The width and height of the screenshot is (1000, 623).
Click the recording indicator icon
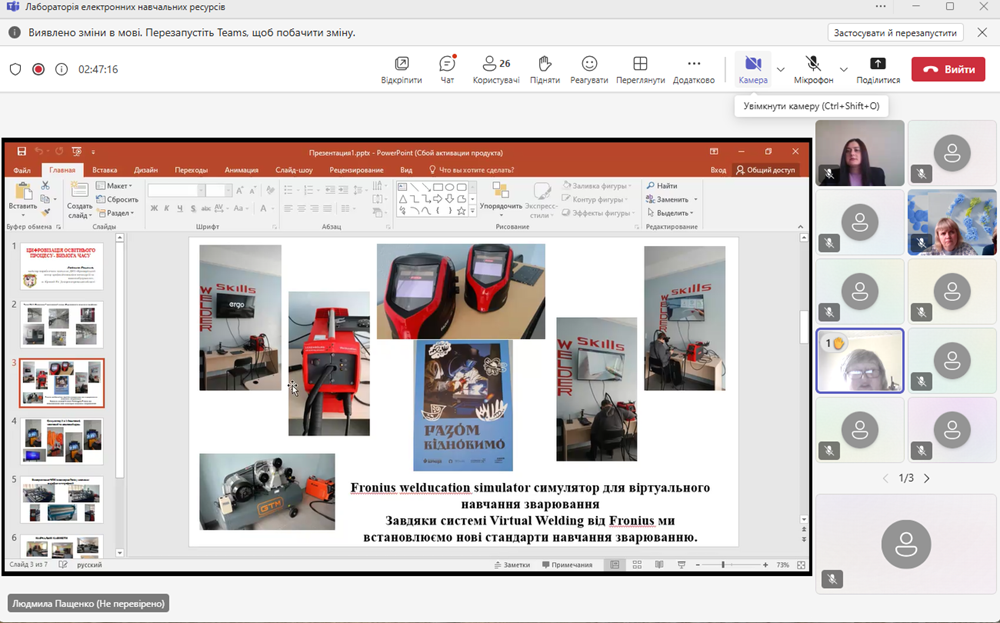(x=38, y=70)
